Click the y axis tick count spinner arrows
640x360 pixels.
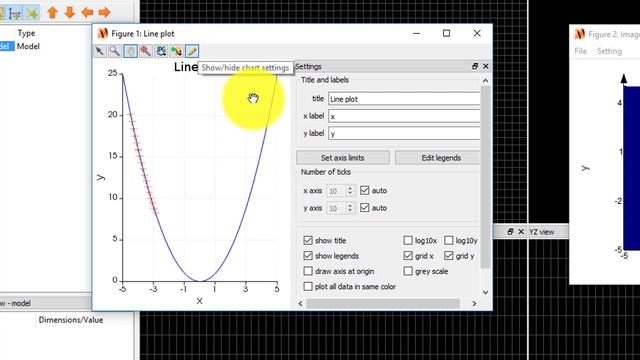[350, 208]
